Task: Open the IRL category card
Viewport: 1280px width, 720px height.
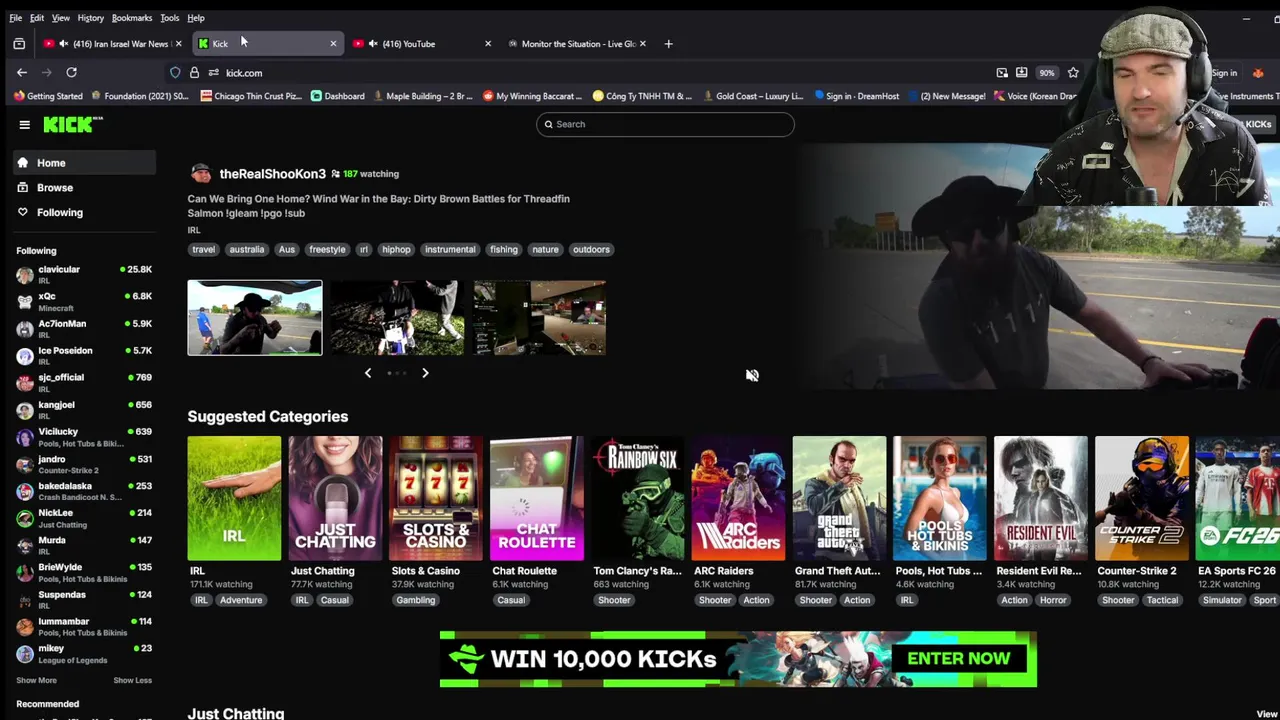Action: 234,498
